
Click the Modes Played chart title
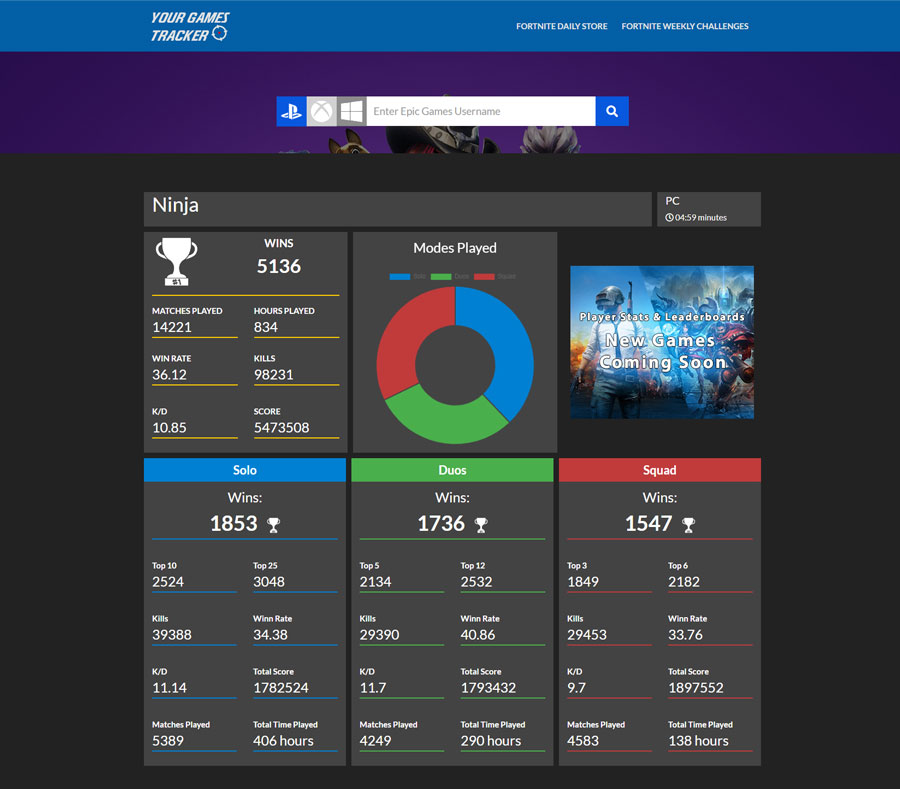[x=455, y=248]
